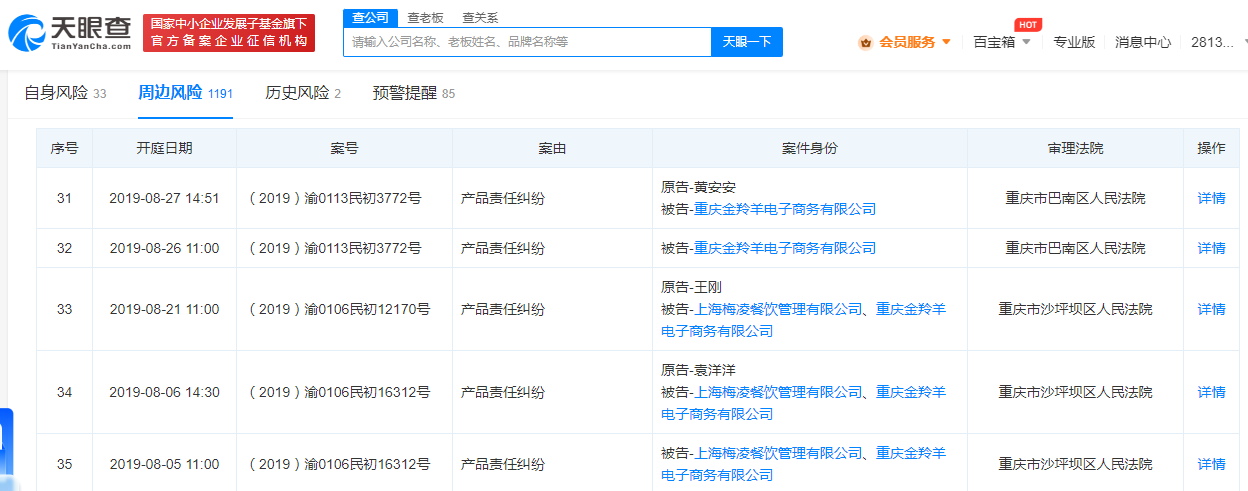1248x491 pixels.
Task: Expand the account 2813... menu
Action: click(1218, 42)
